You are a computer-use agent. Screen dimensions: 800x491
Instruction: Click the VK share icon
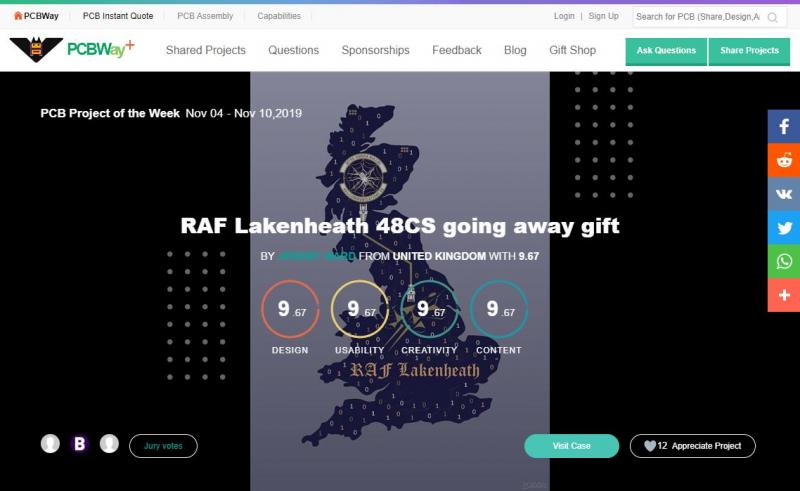point(784,194)
